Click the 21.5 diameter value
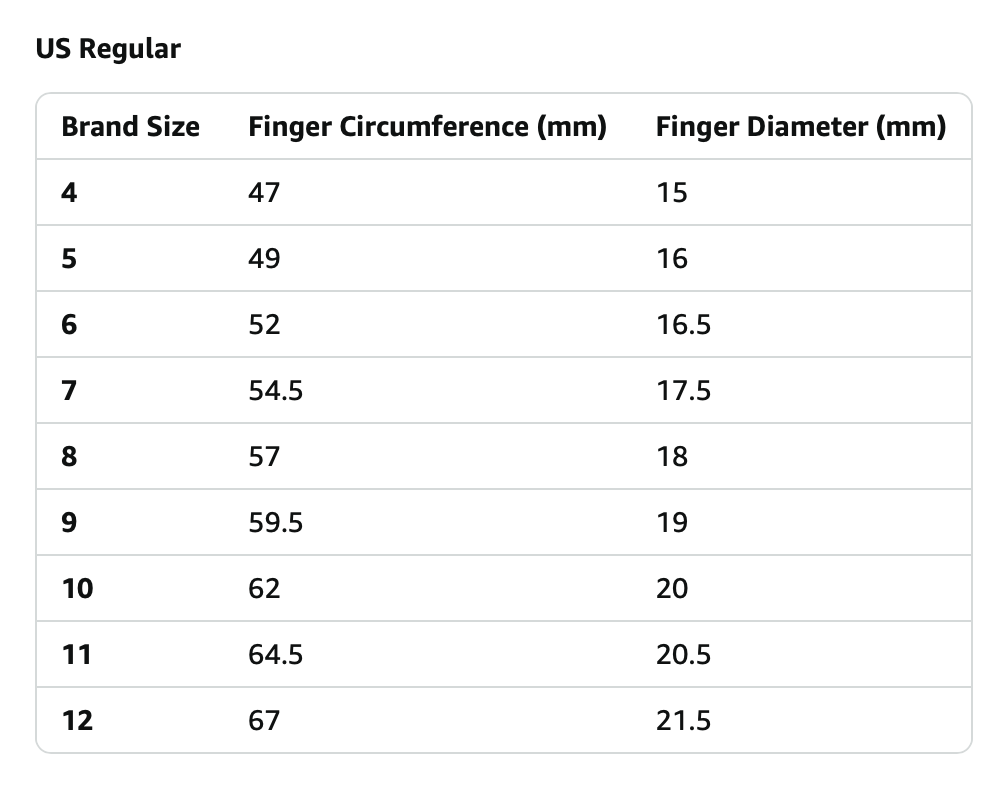This screenshot has height=812, width=994. pos(683,720)
